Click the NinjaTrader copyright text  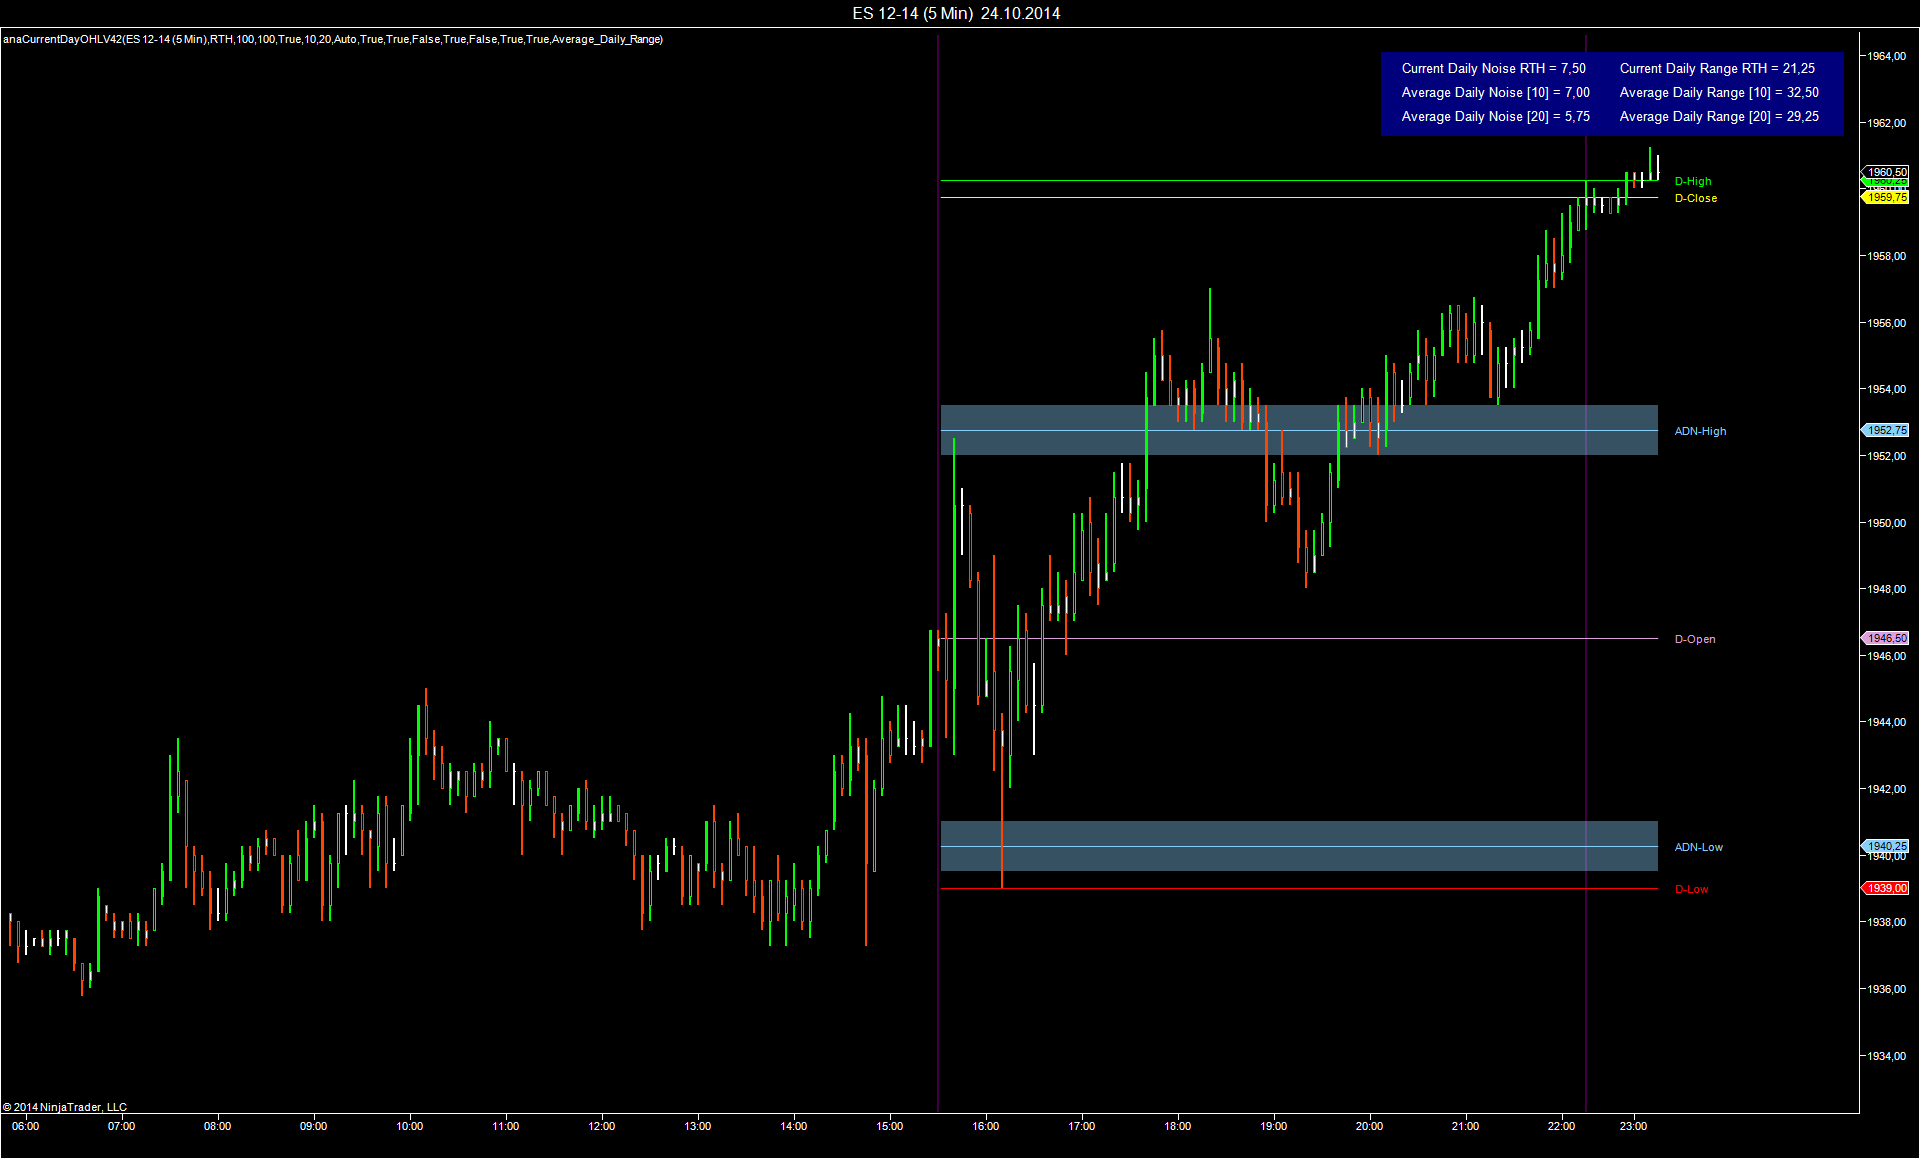pos(65,1107)
